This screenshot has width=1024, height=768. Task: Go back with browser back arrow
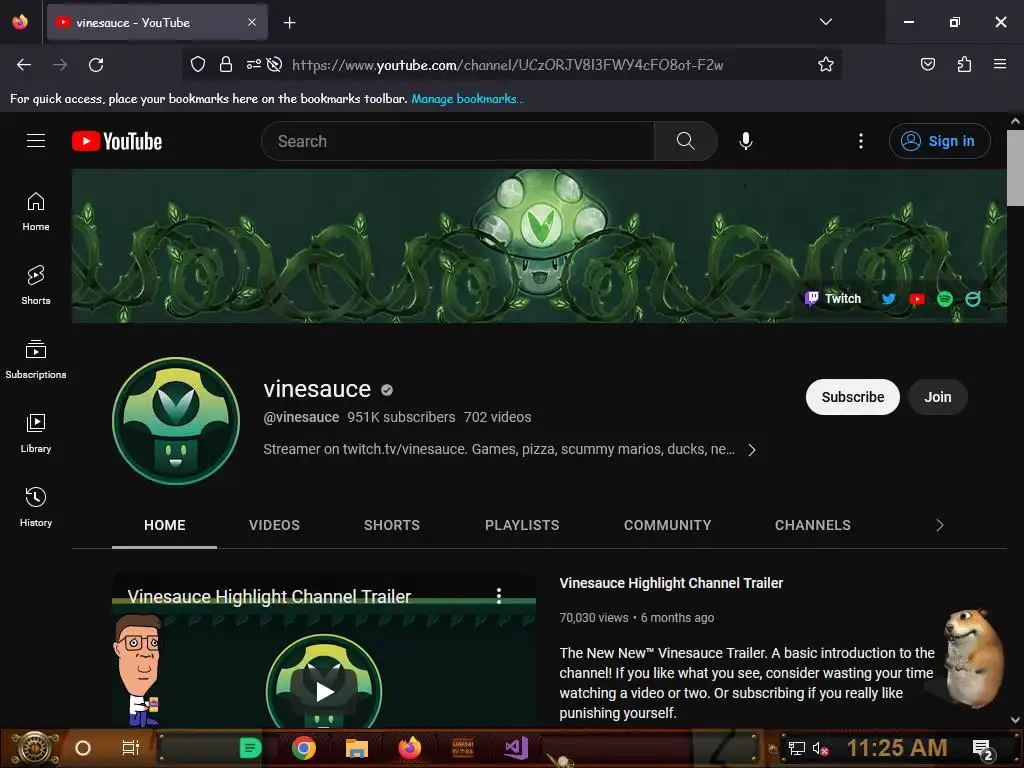24,65
